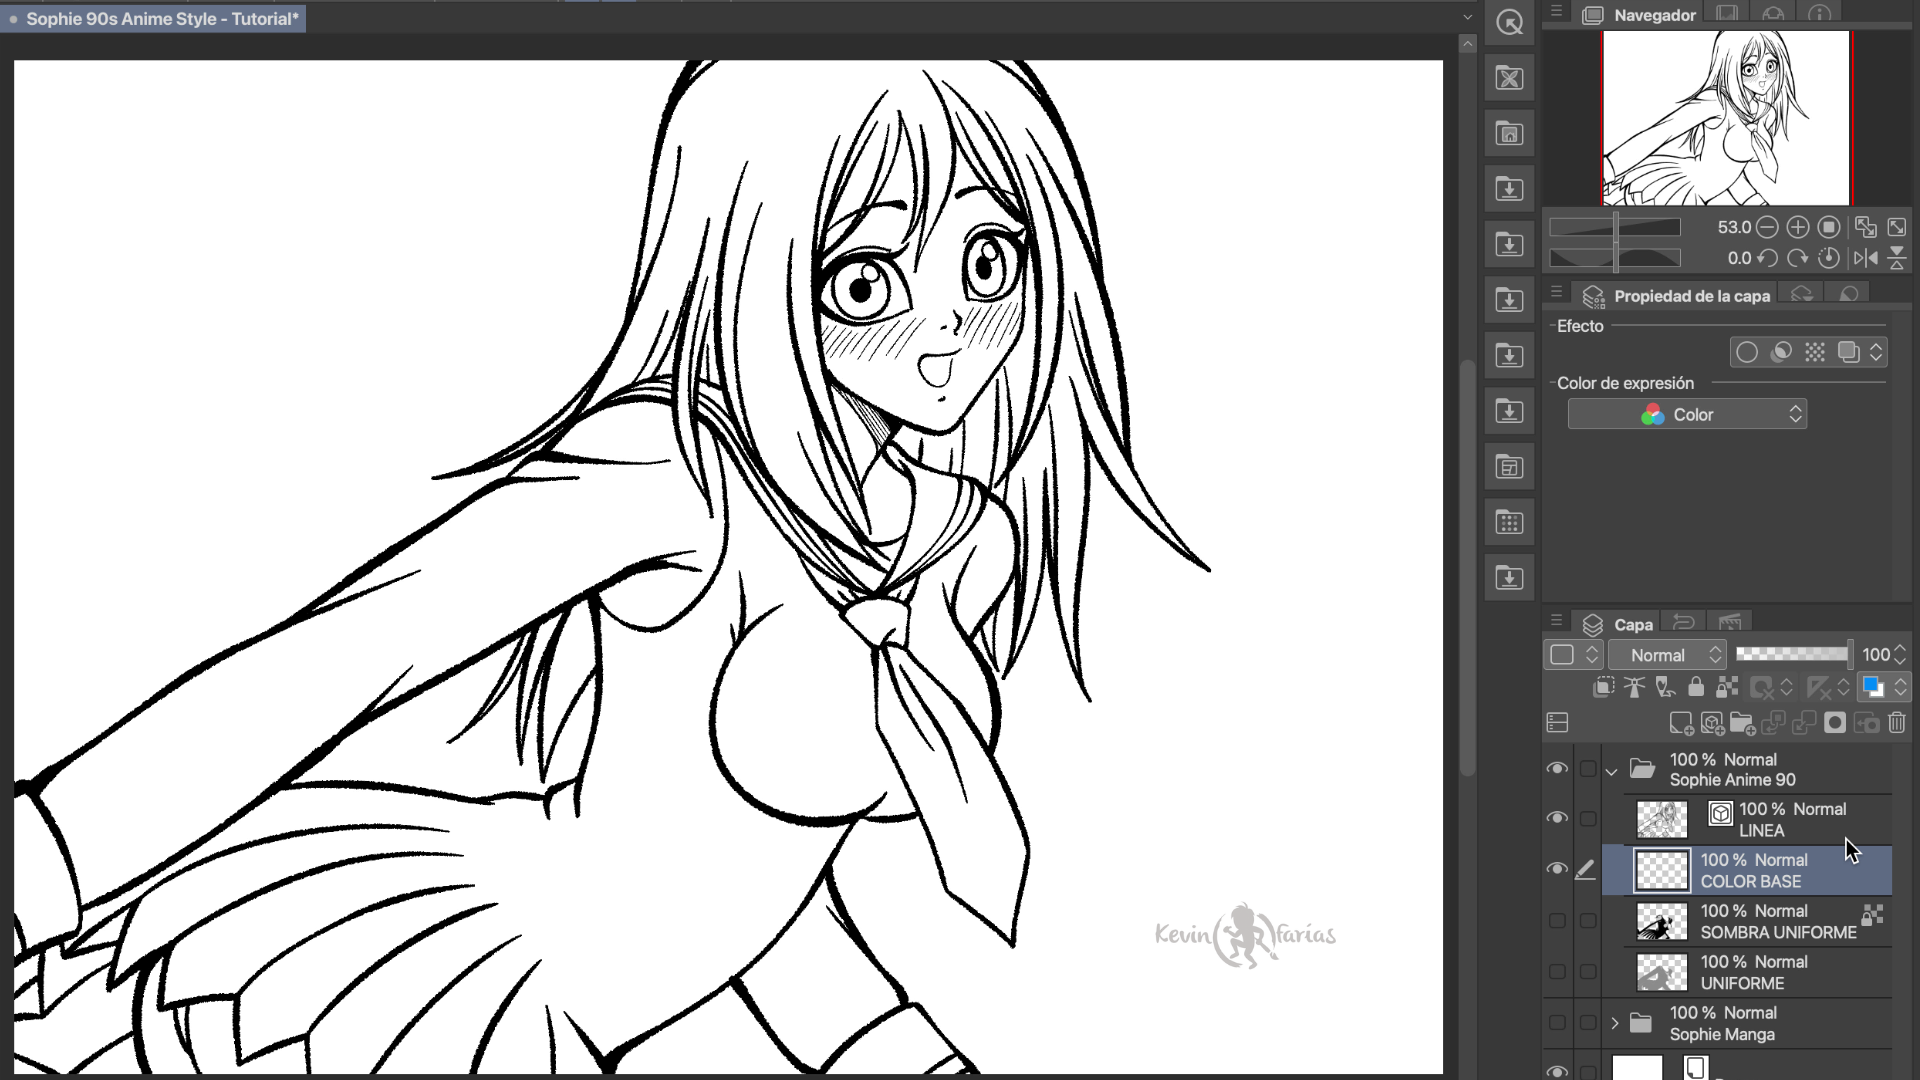Hide the LINEA layer

(1557, 818)
